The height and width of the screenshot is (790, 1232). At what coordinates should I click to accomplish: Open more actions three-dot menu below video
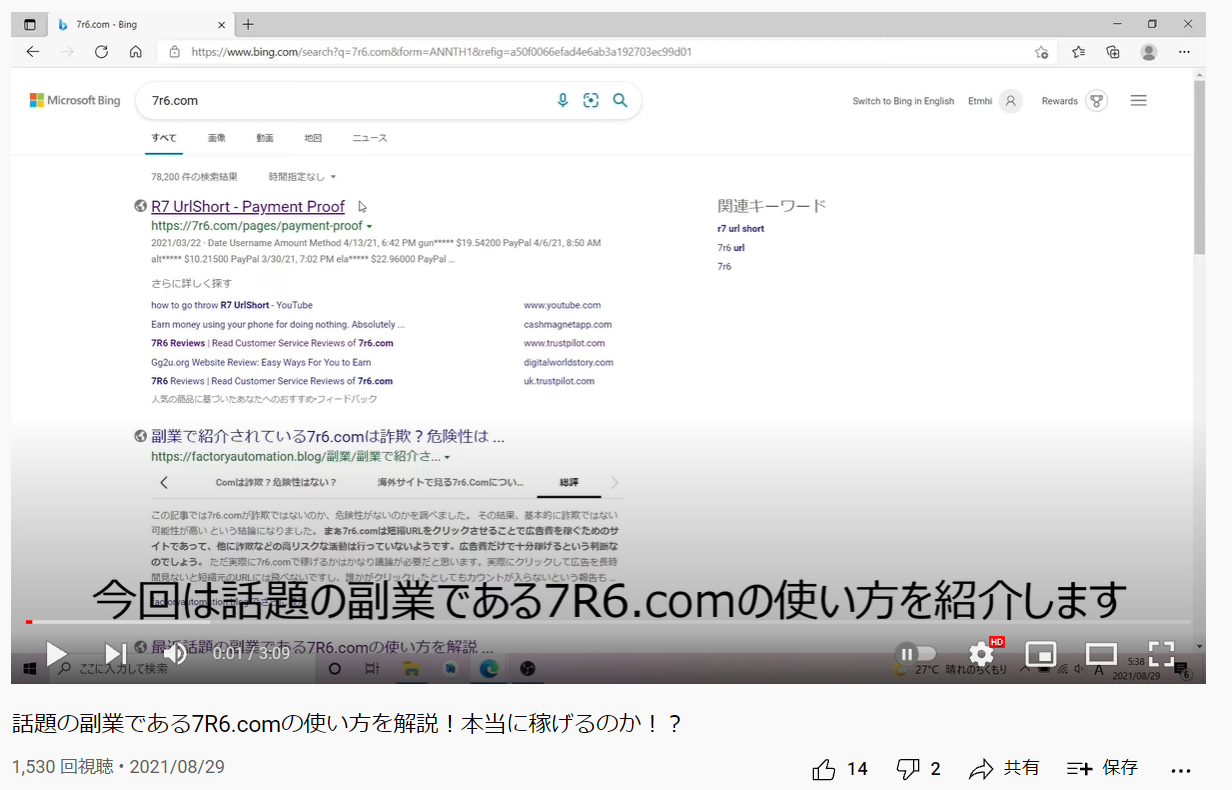tap(1181, 770)
